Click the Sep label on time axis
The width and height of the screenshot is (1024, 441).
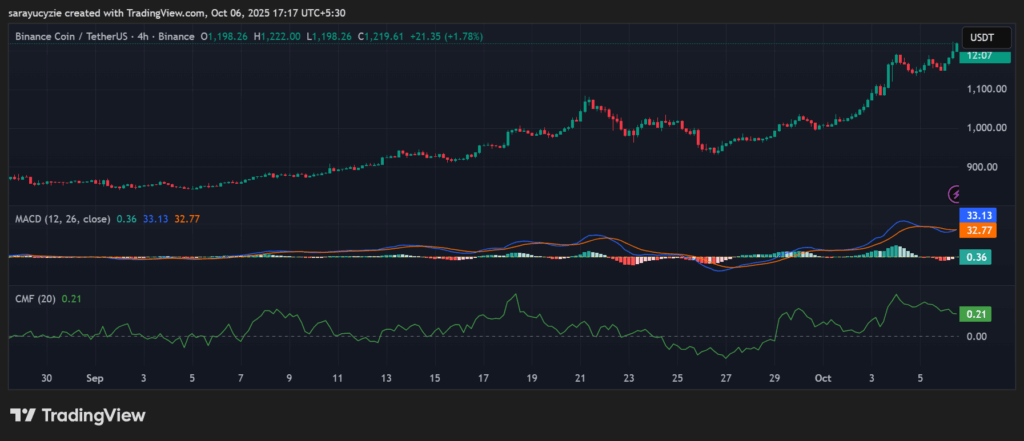point(95,380)
